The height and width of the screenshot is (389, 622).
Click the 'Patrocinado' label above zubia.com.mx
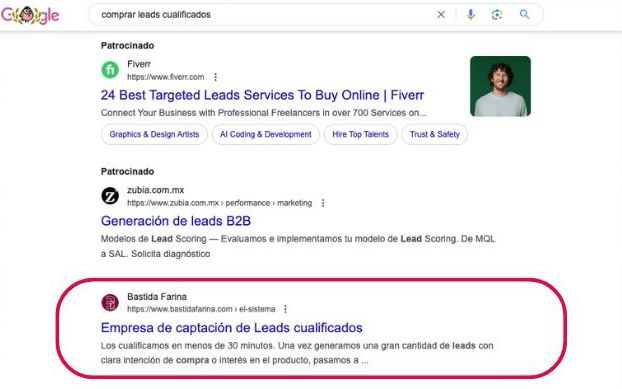(x=127, y=172)
